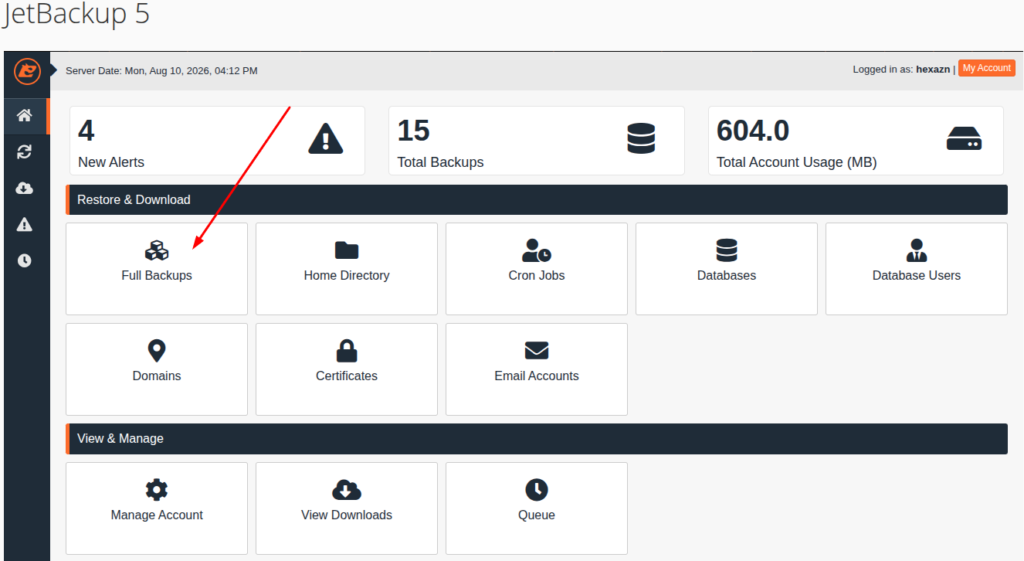The height and width of the screenshot is (561, 1024).
Task: Open the Home Directory label
Action: (x=347, y=276)
